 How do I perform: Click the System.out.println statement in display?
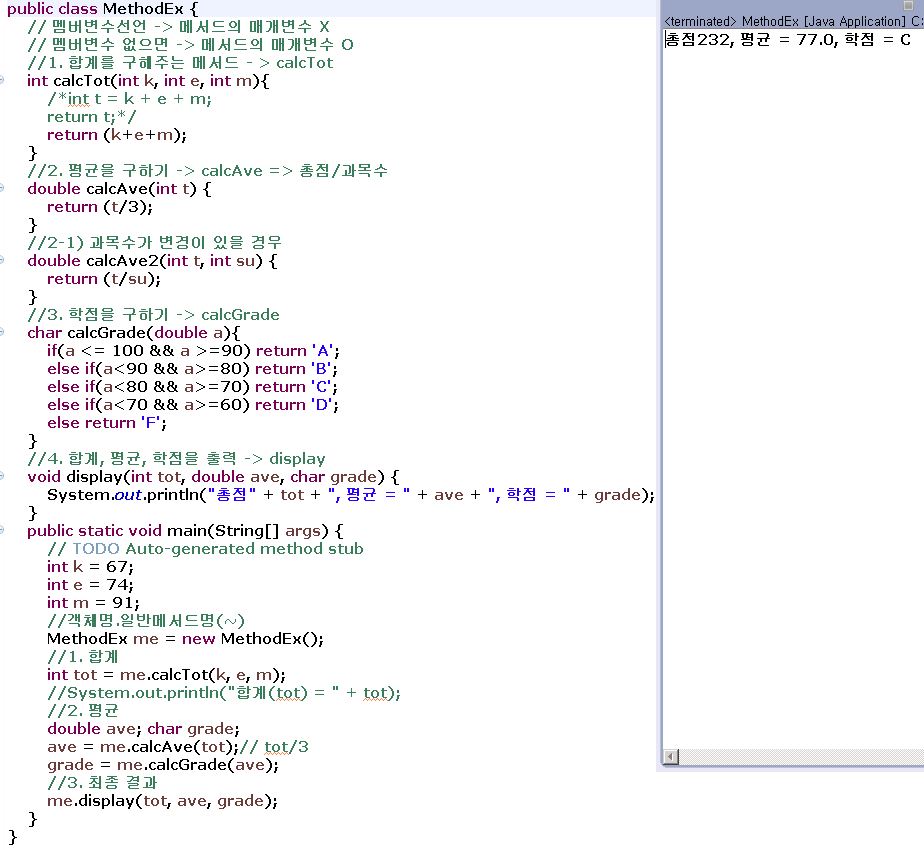tap(351, 495)
